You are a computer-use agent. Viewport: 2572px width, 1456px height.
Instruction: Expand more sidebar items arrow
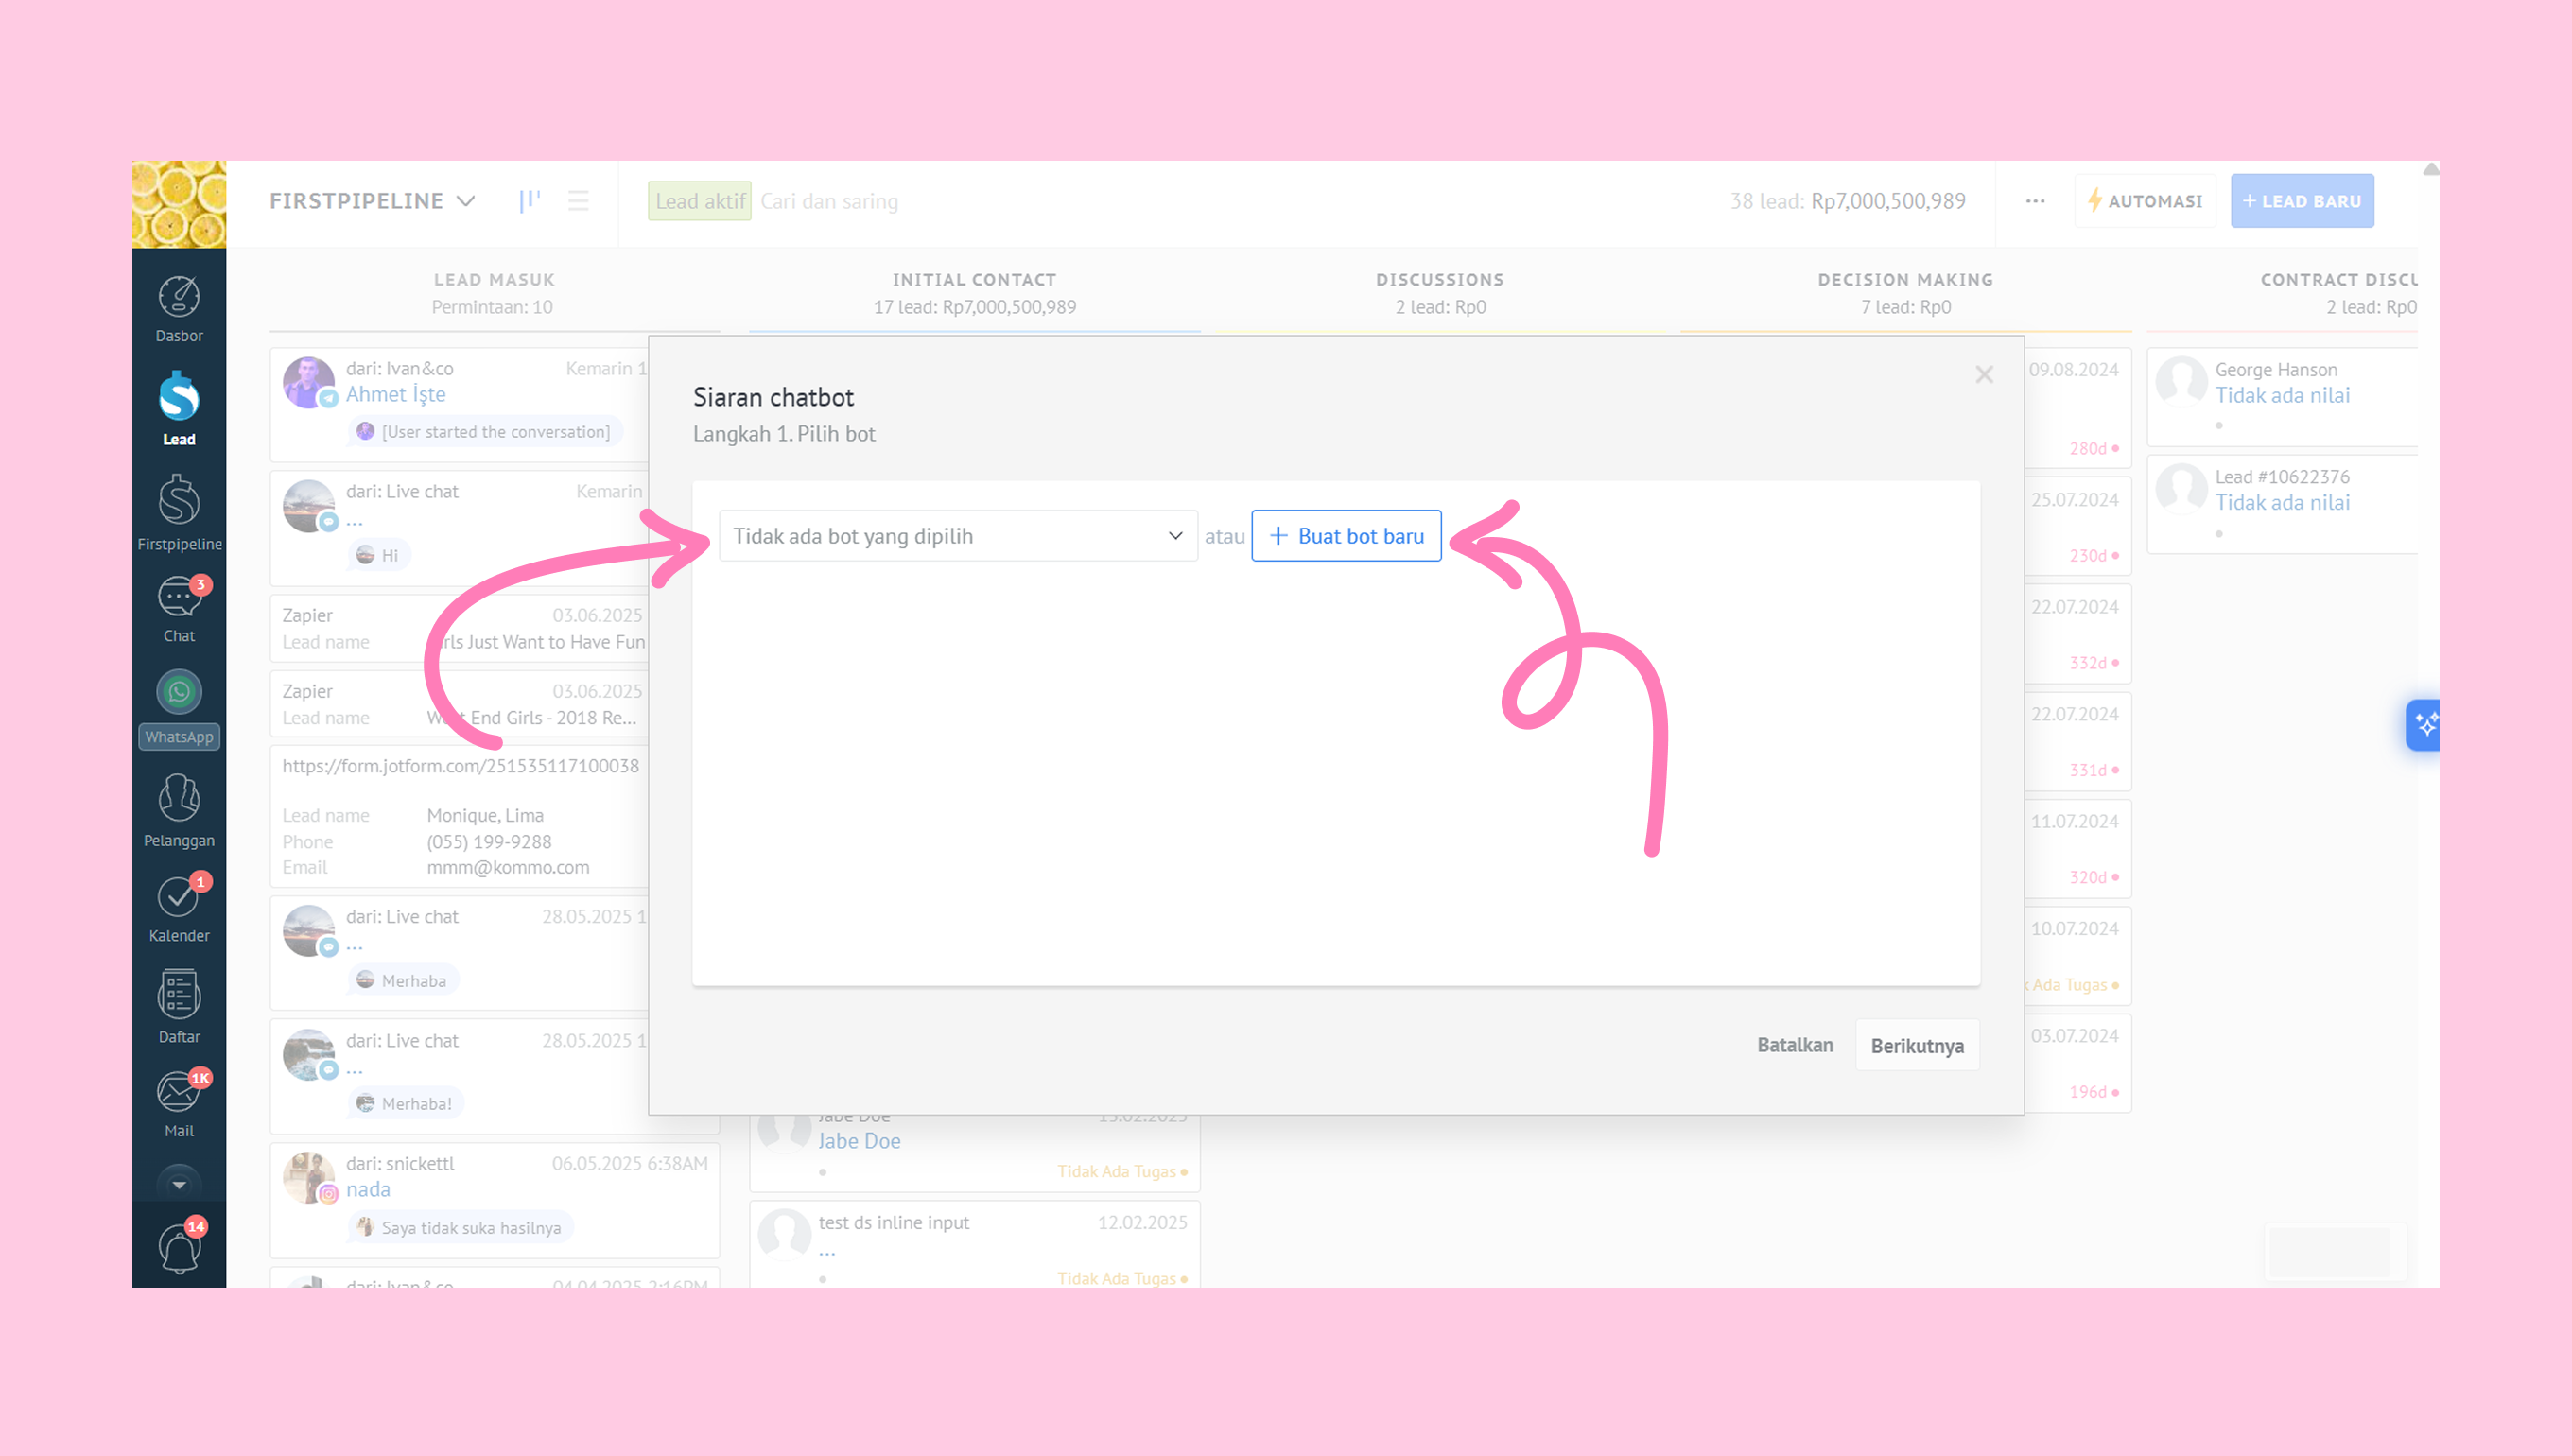(179, 1185)
